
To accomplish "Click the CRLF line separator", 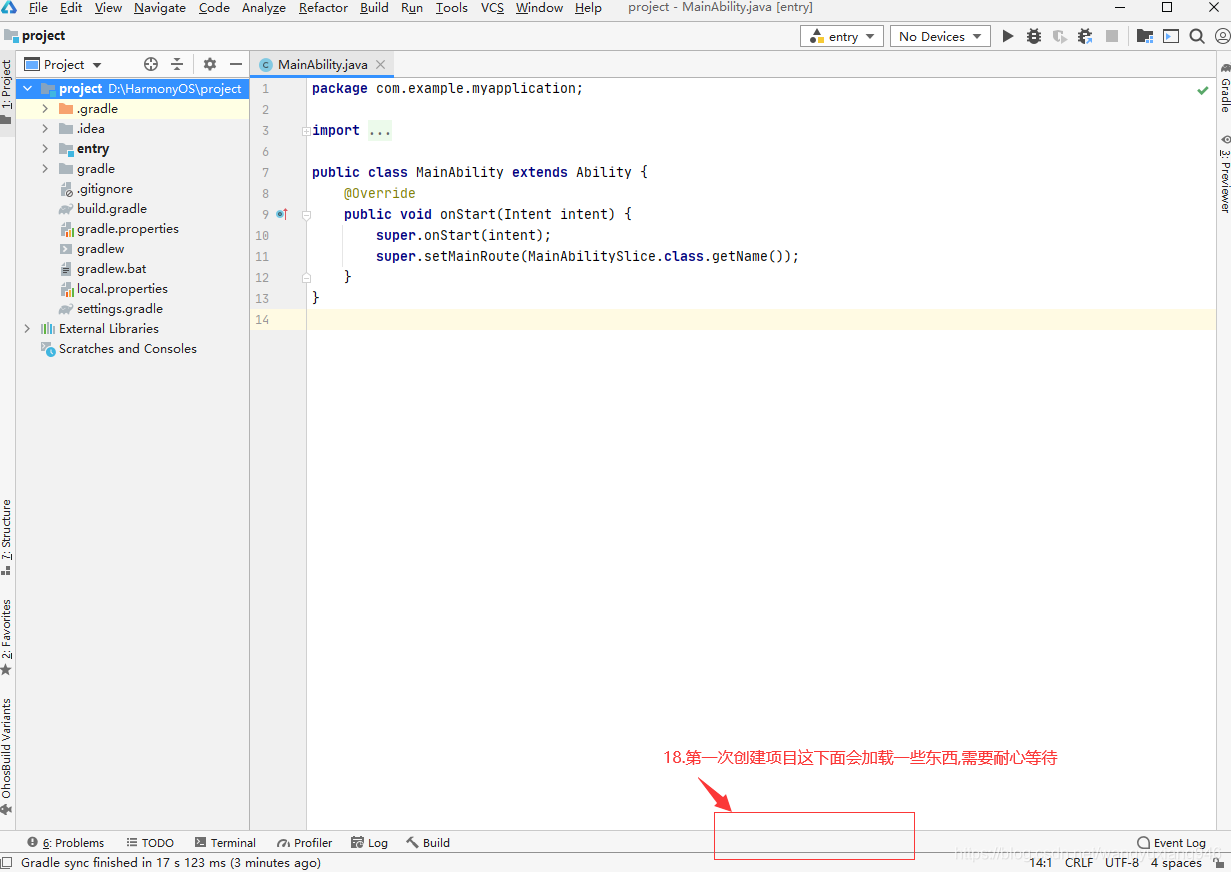I will tap(1079, 862).
